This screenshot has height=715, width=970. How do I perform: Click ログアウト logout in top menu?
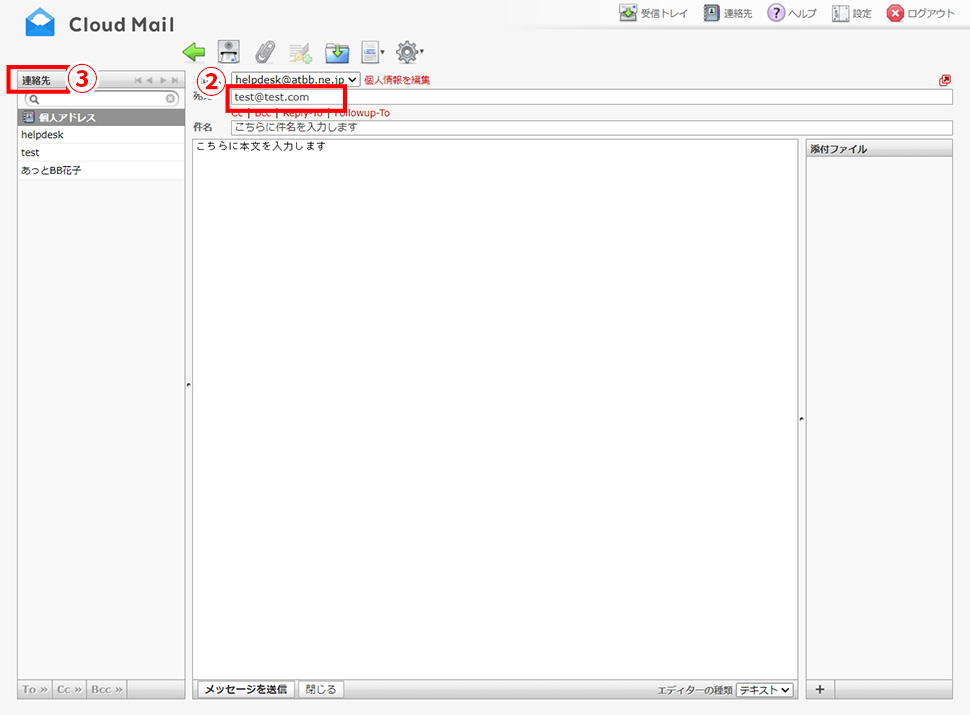tap(920, 13)
